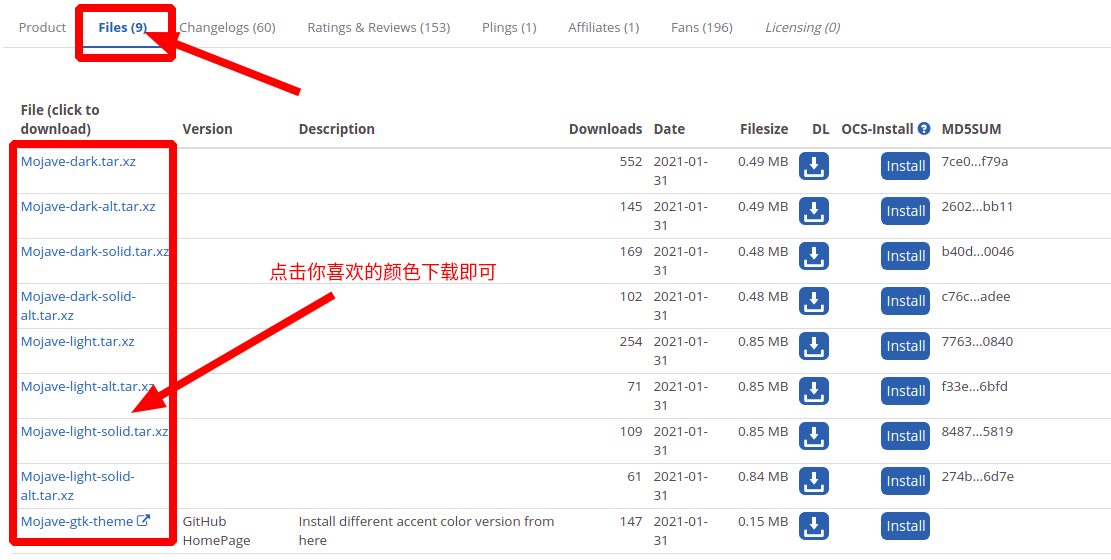Click MD5 value 2602...bb11
This screenshot has height=560, width=1111.
(977, 206)
